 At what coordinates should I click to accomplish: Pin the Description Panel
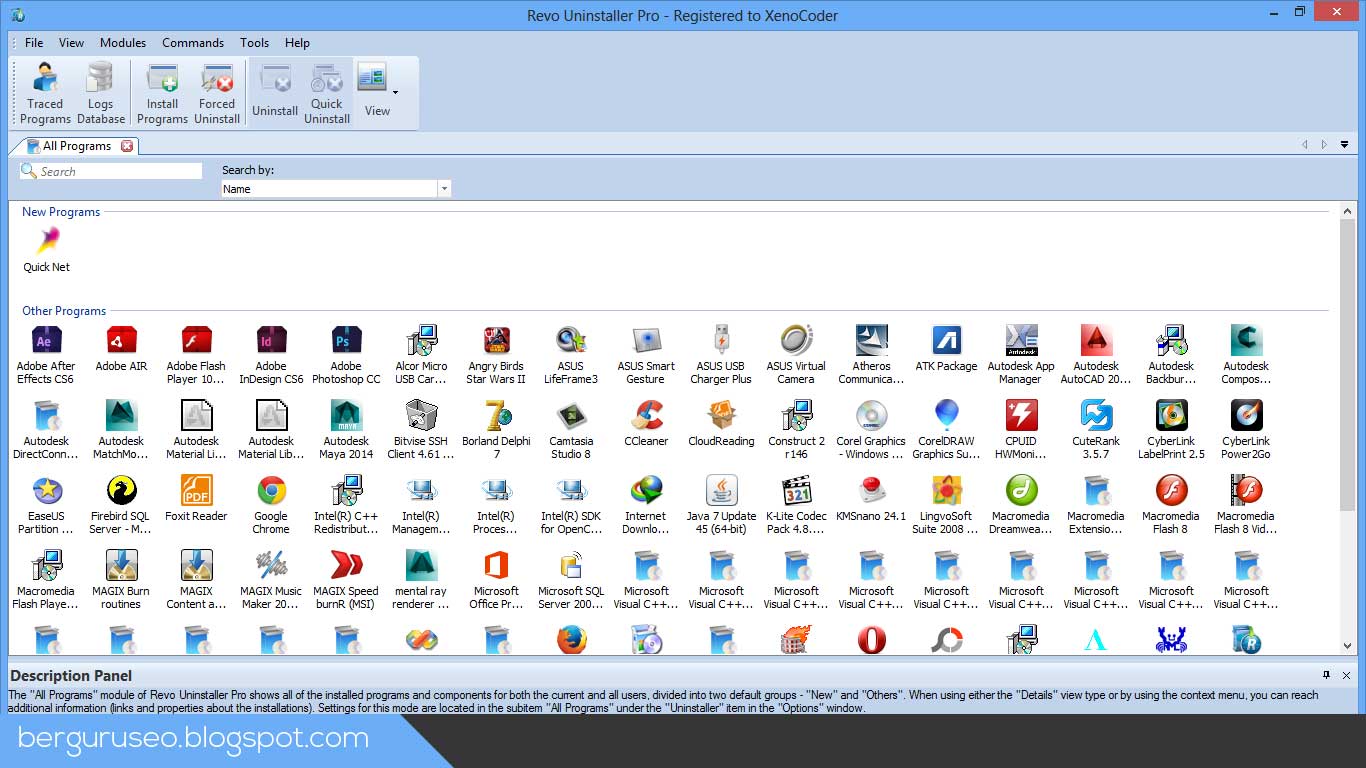tap(1327, 675)
